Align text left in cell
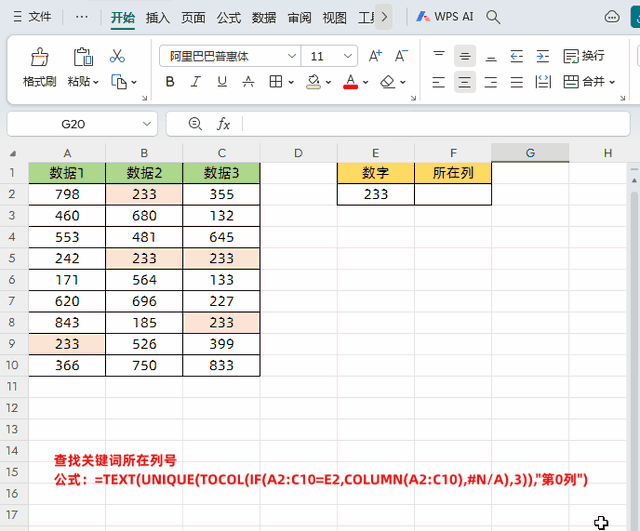This screenshot has width=640, height=531. (439, 82)
